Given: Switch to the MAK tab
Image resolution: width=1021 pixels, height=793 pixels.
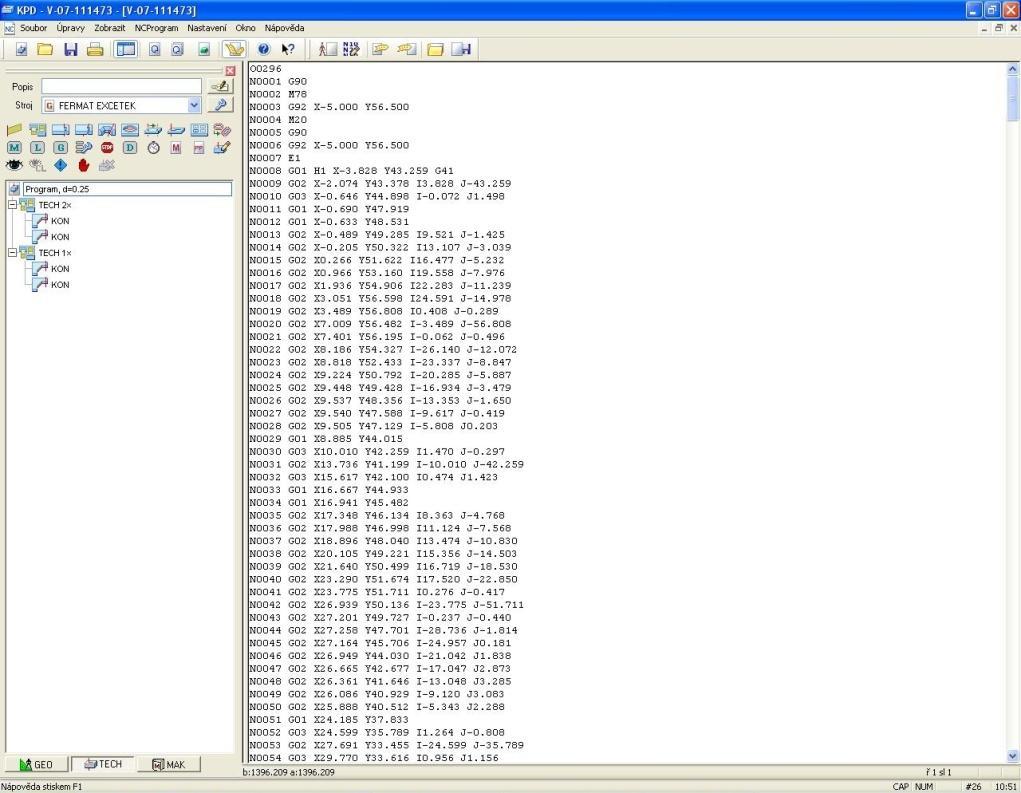Looking at the screenshot, I should click(x=169, y=764).
